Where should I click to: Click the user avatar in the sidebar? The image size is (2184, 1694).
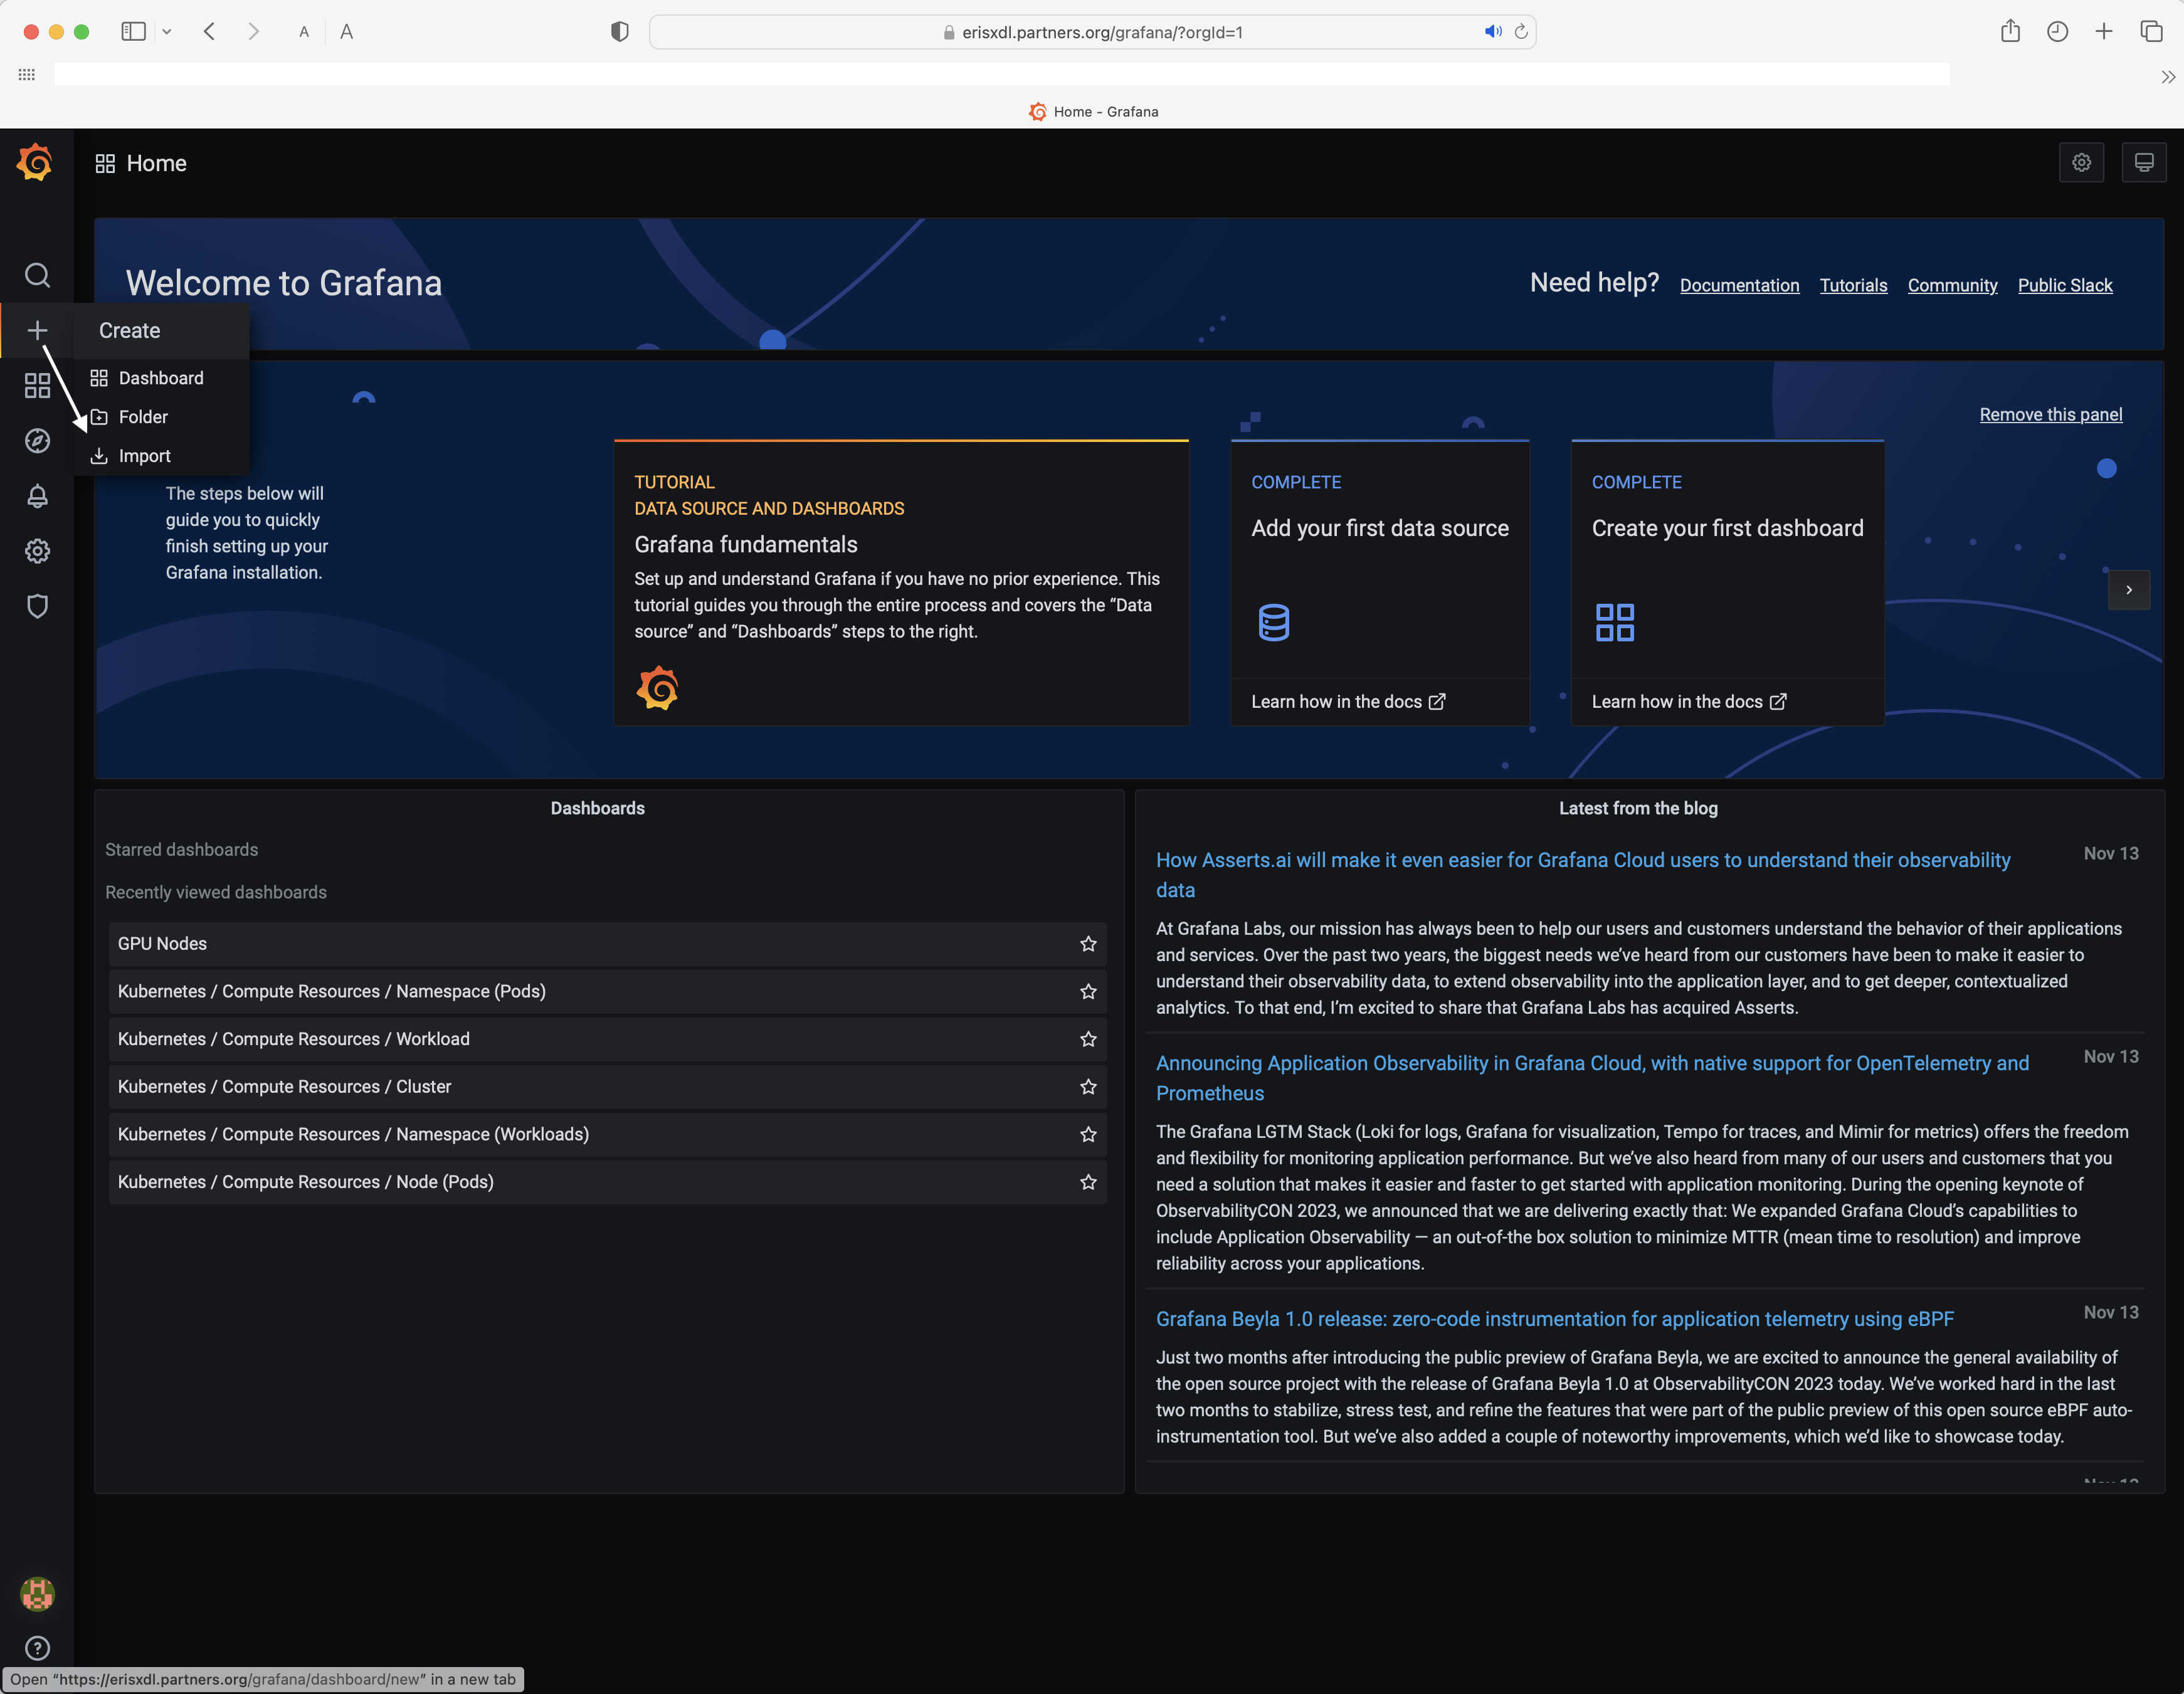[x=37, y=1594]
